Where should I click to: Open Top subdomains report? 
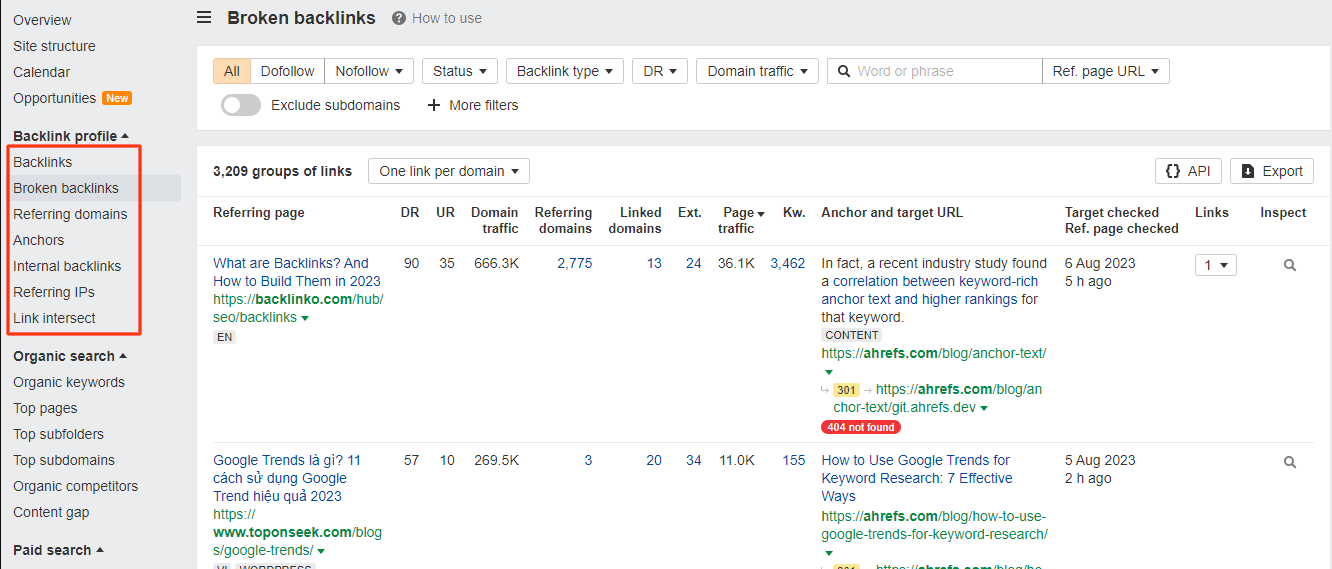tap(64, 460)
